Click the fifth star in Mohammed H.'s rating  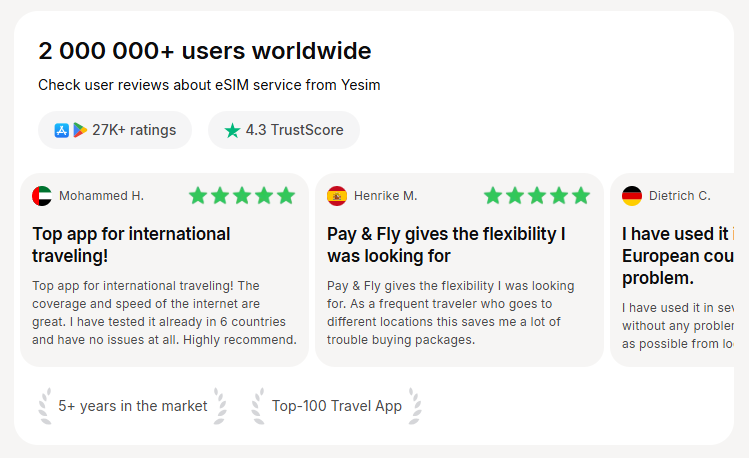[286, 196]
